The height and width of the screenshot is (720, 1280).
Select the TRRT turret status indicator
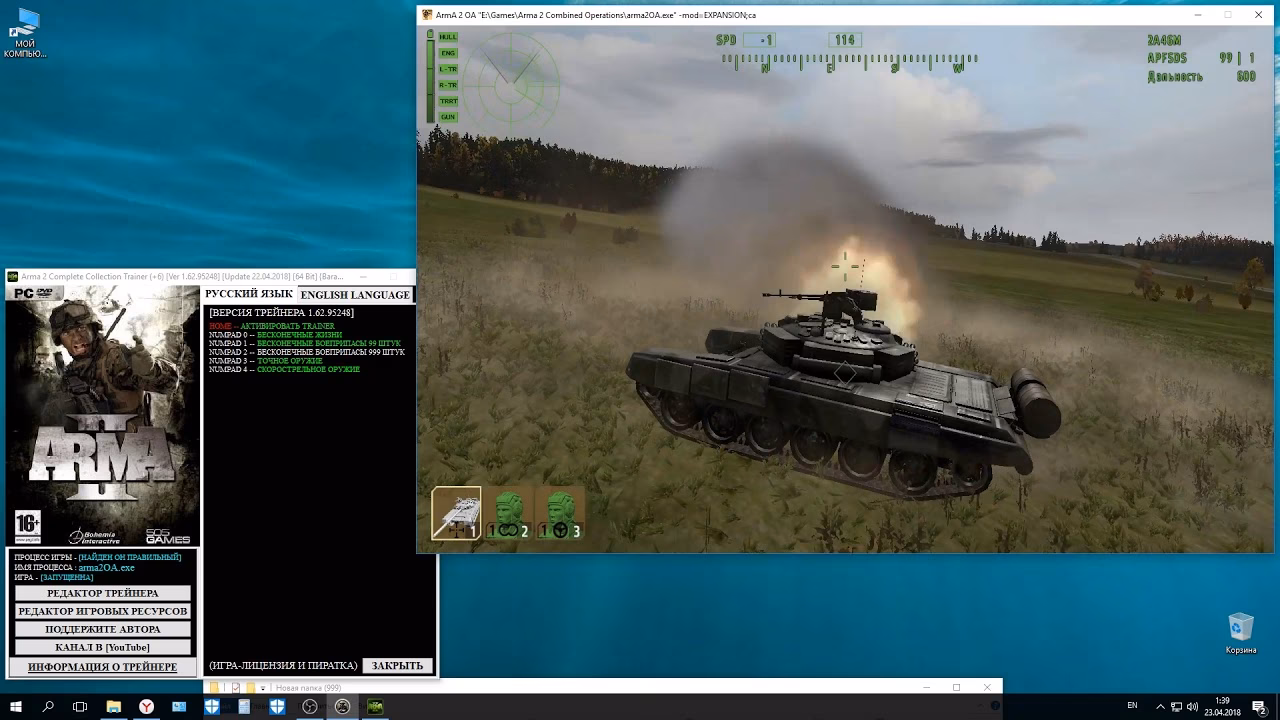coord(449,101)
